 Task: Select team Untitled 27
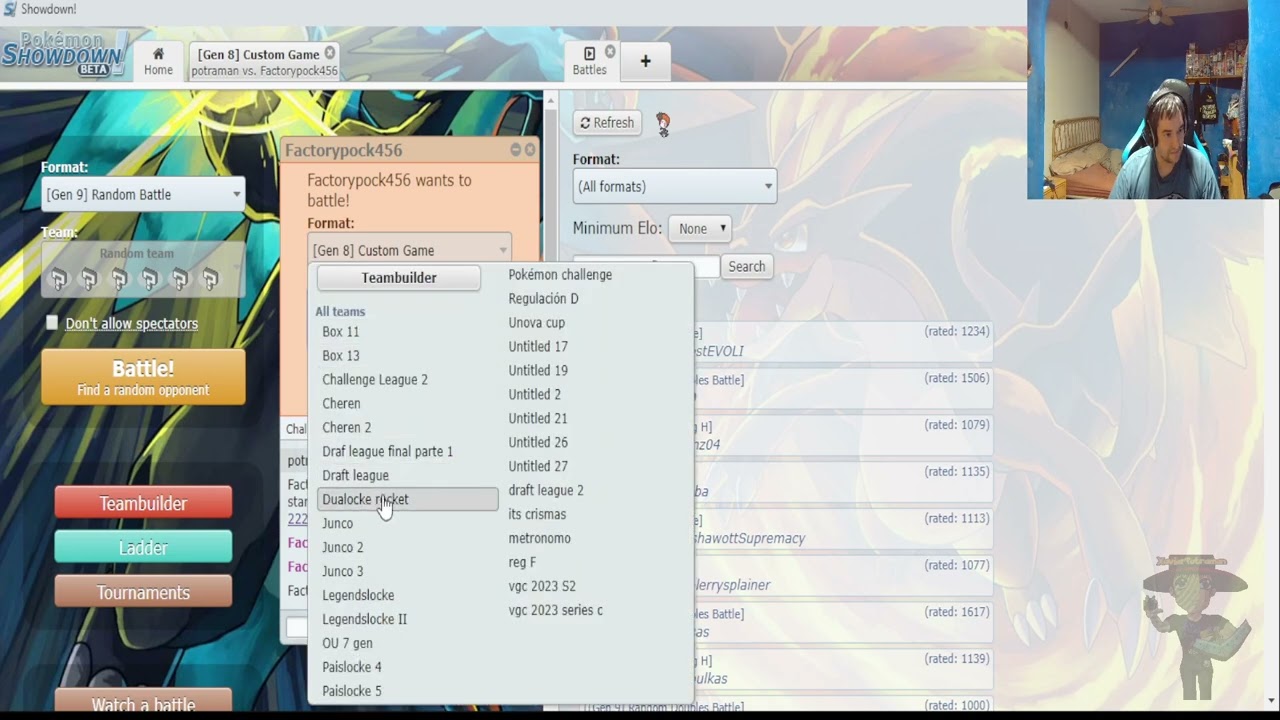[x=594, y=467]
